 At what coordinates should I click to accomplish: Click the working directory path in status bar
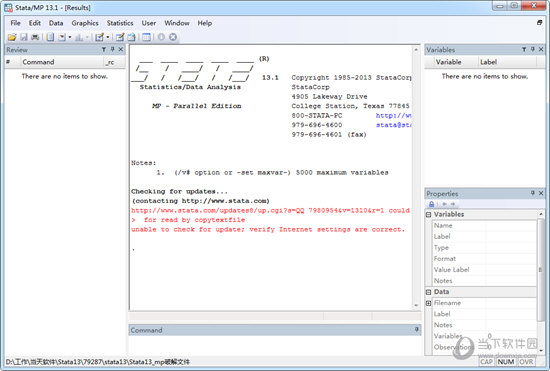98,362
